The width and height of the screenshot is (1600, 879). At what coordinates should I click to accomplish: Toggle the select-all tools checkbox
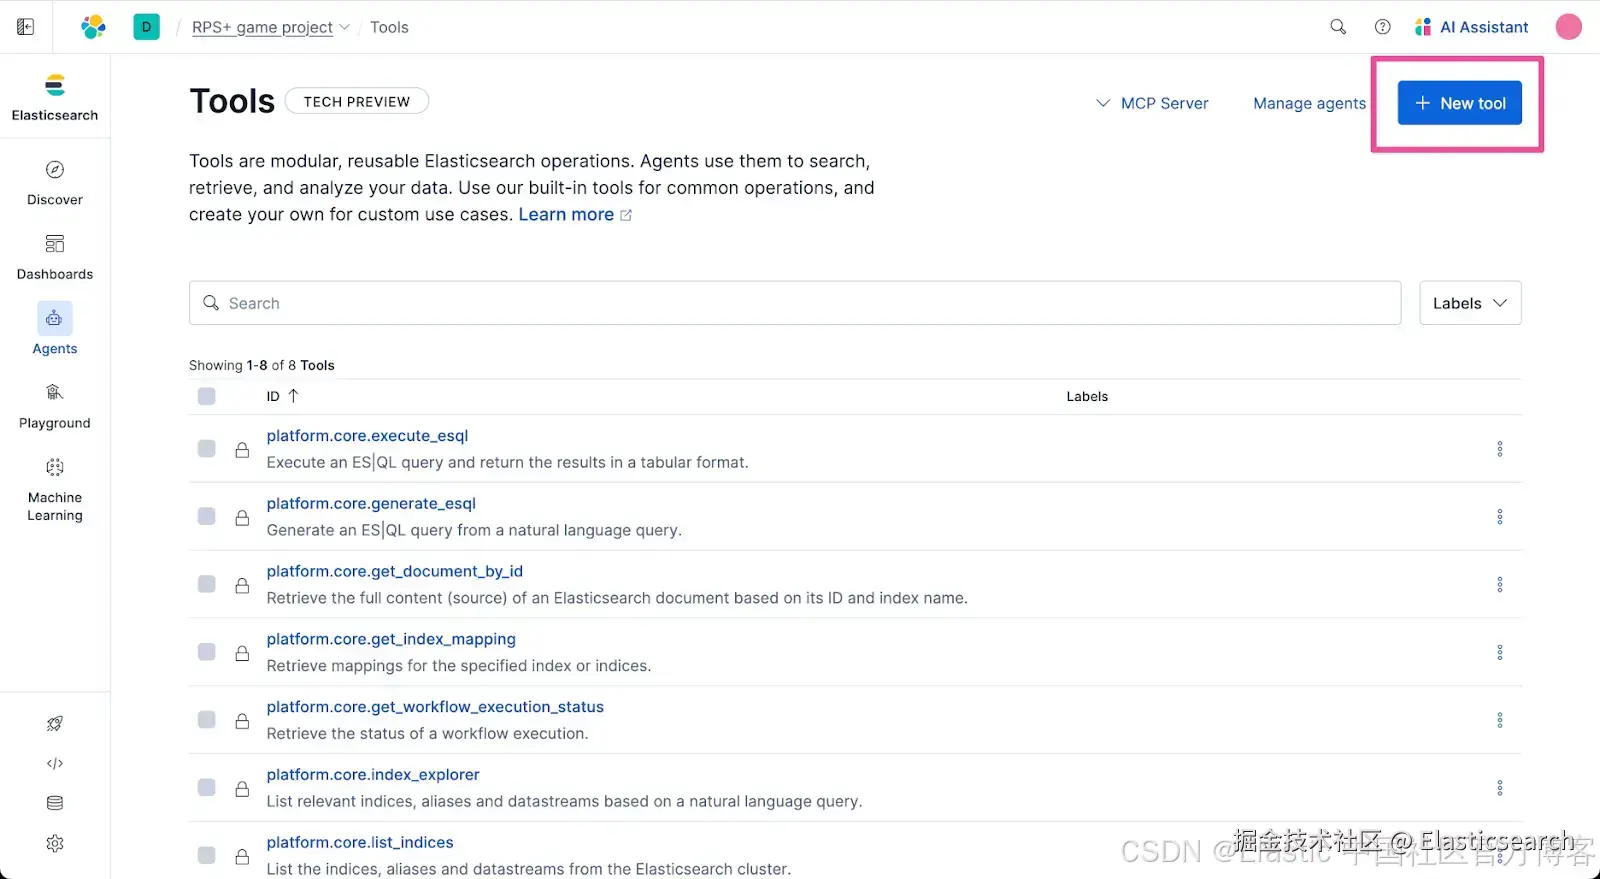click(207, 396)
